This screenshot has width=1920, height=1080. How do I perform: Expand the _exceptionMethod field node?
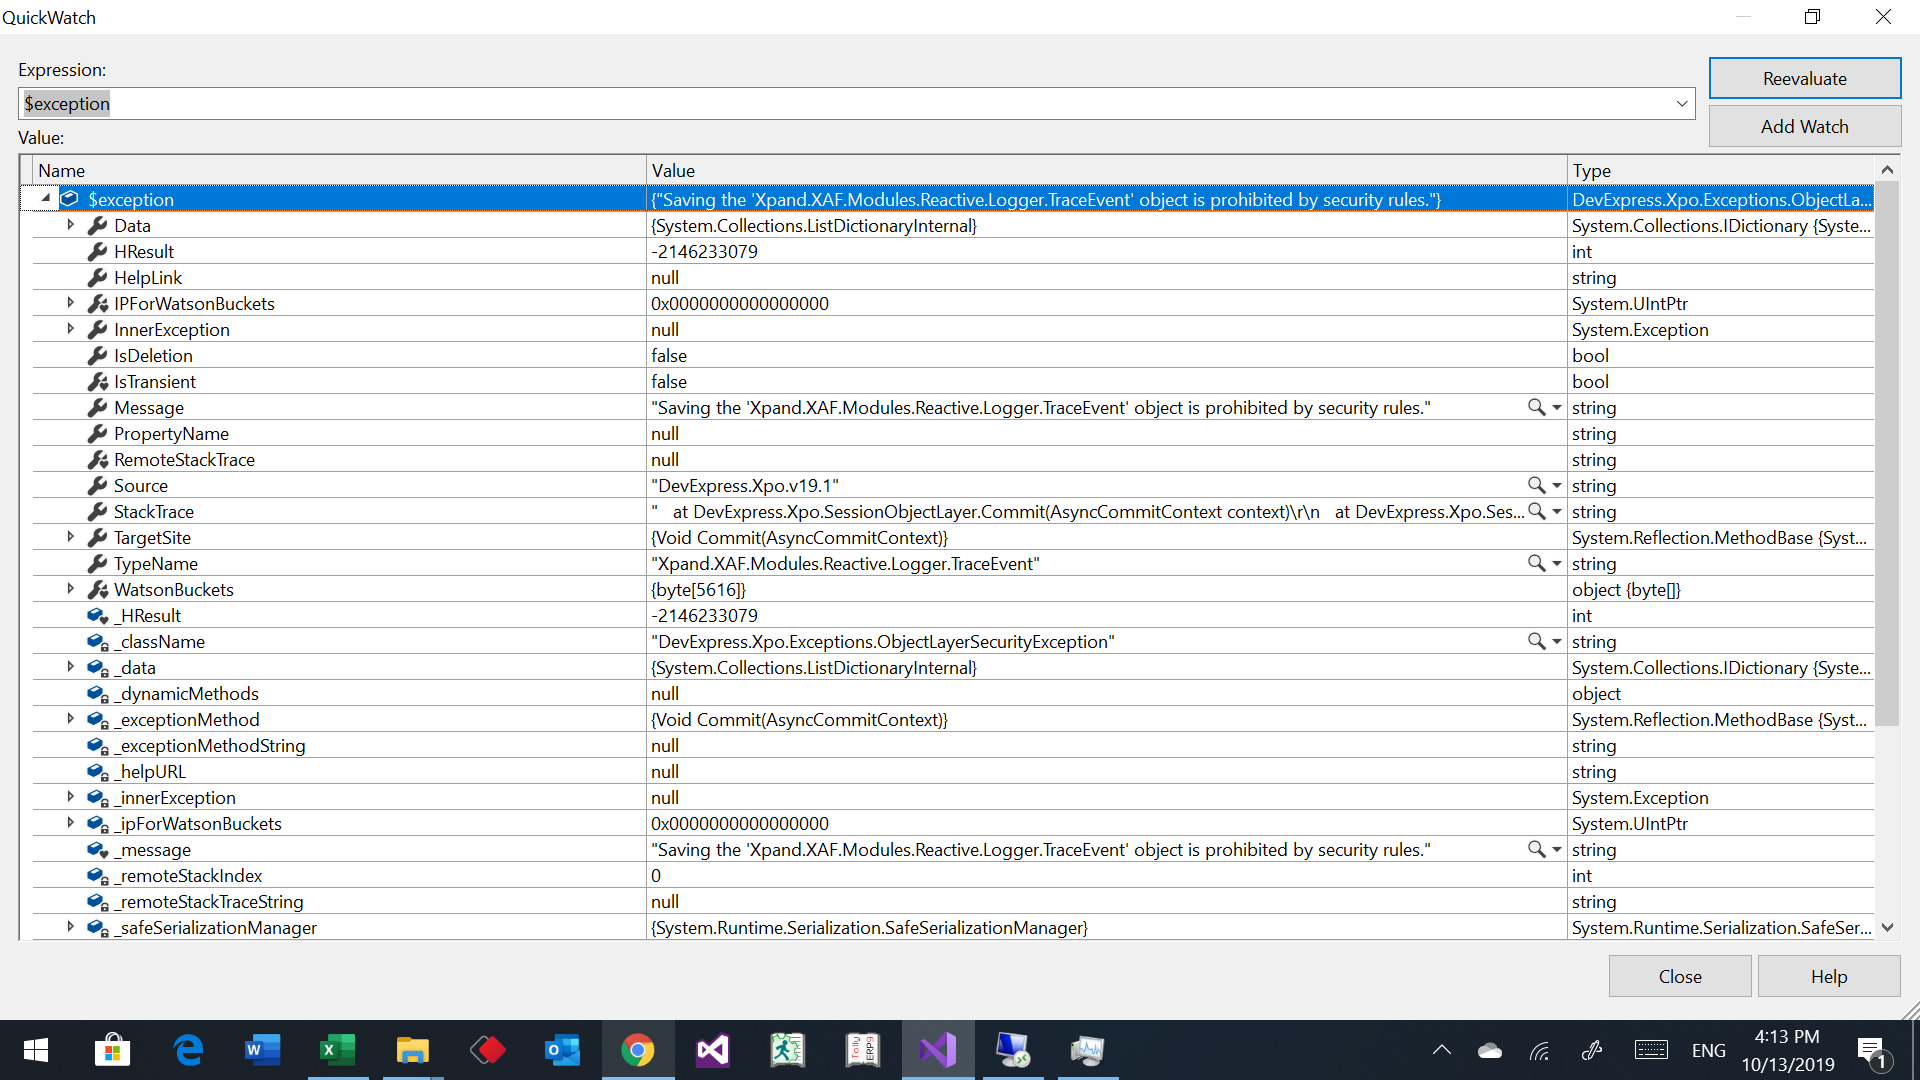[x=71, y=719]
